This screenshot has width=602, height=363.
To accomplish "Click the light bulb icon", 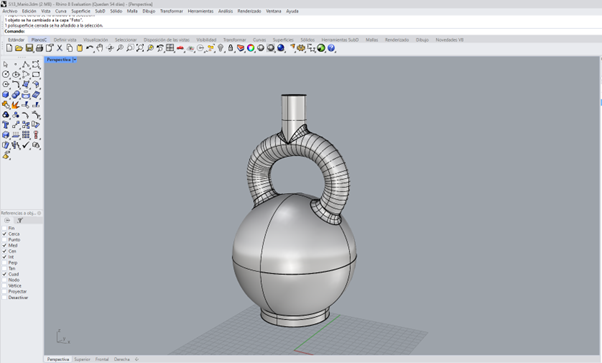I will pyautogui.click(x=220, y=48).
